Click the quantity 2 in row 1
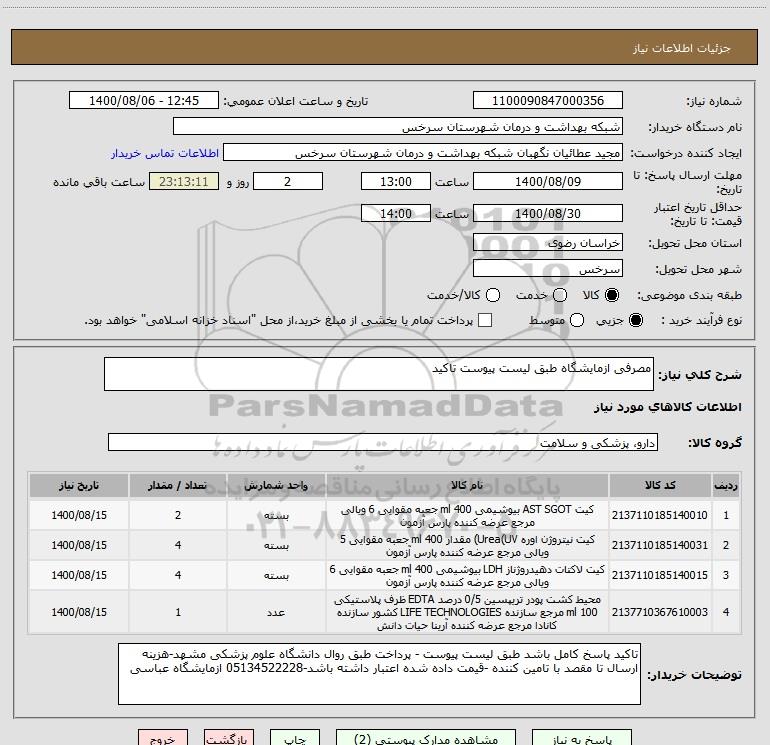The image size is (770, 745). point(178,515)
